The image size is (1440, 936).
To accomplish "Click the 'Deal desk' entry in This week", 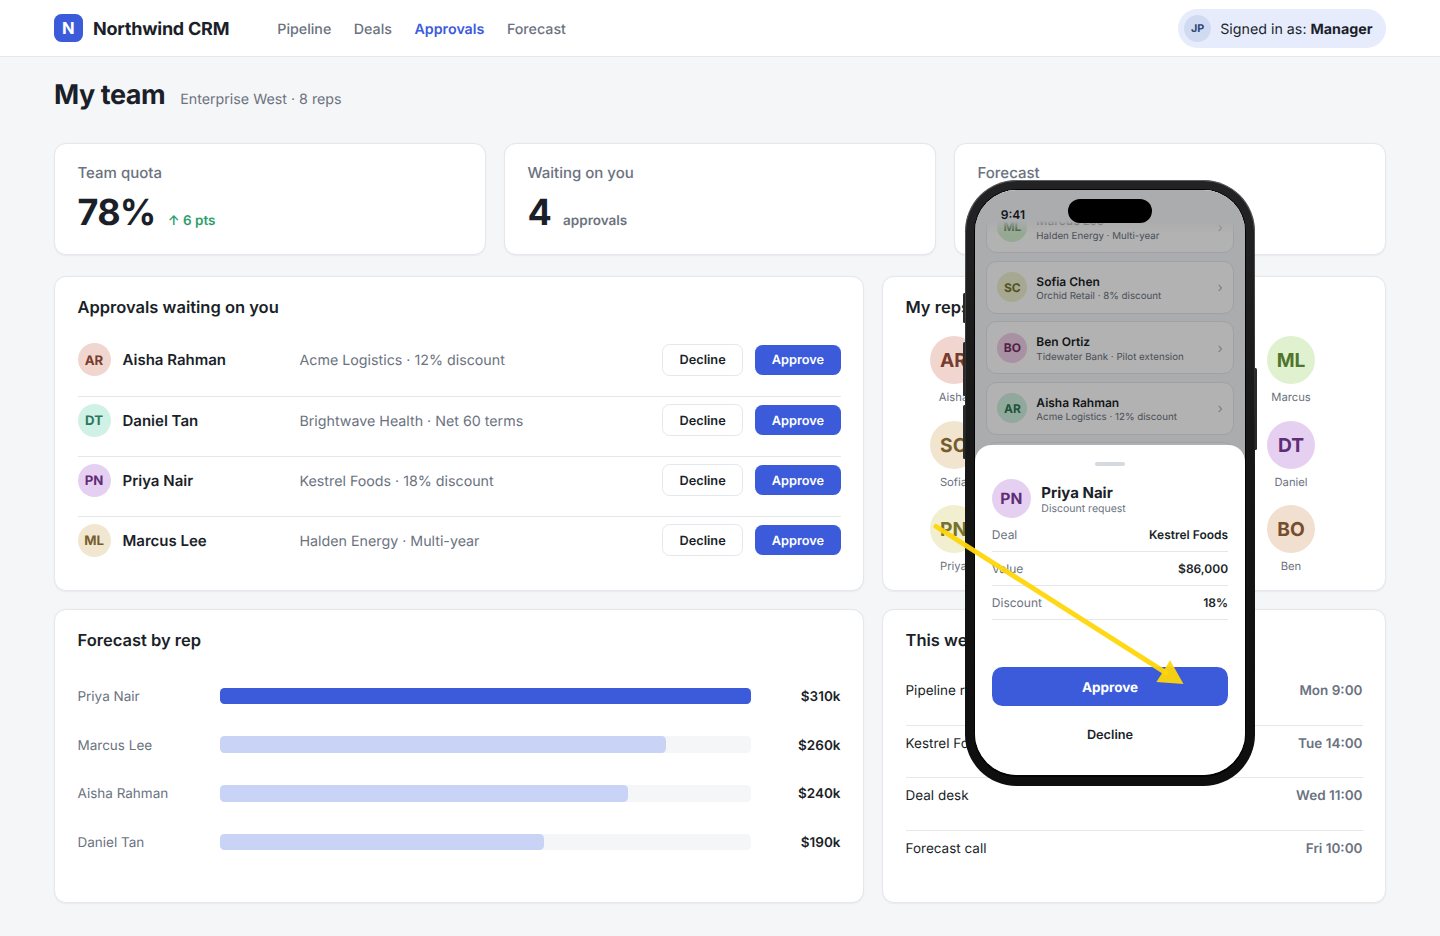I will [1134, 796].
